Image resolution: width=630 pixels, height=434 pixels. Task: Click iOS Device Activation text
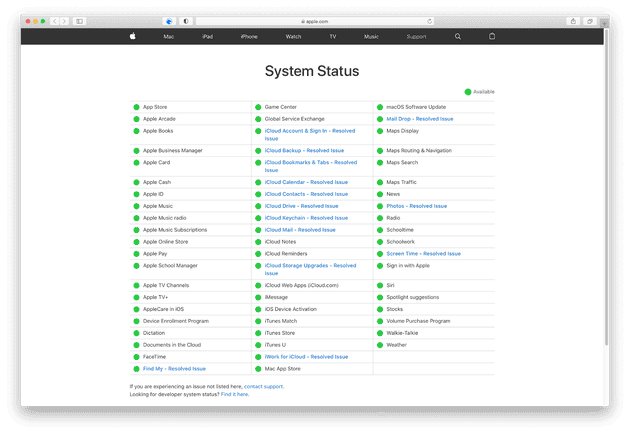pos(290,309)
